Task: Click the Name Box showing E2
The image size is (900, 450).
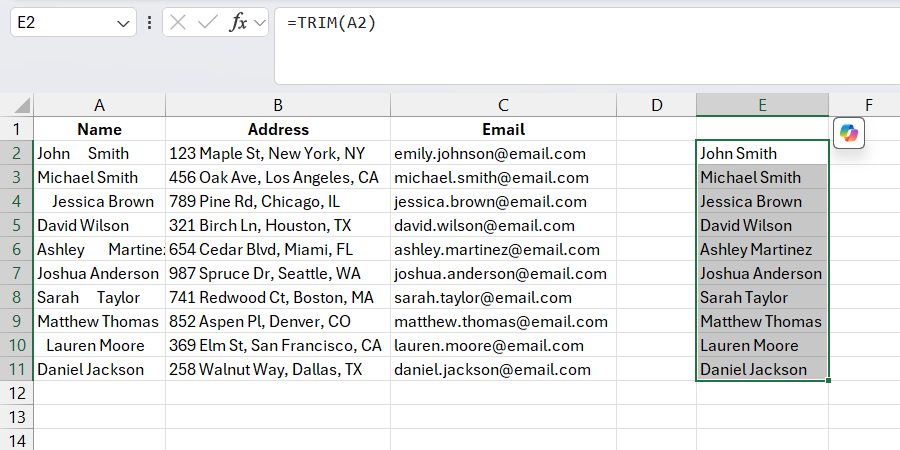Action: tap(60, 23)
